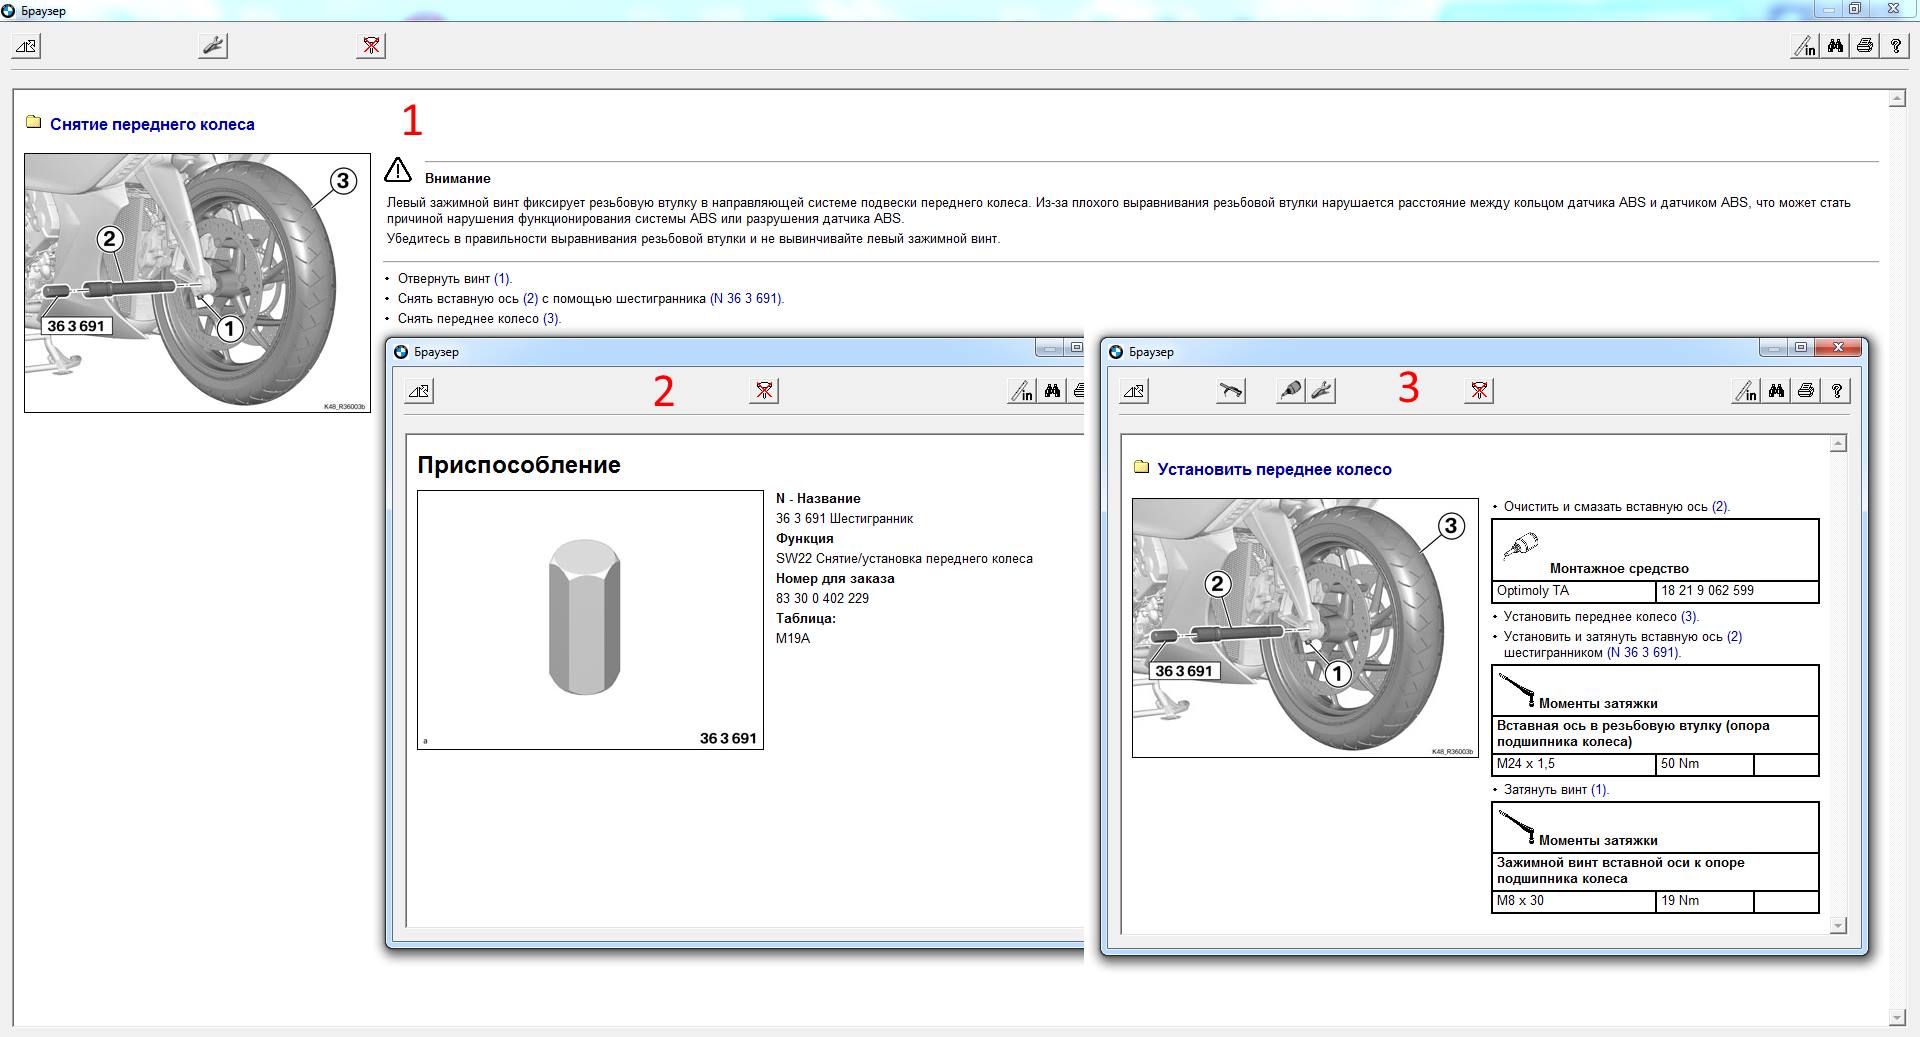Screen dimensions: 1920x1037
Task: Open the hexagon tool 36 3 691 illustration
Action: (590, 620)
